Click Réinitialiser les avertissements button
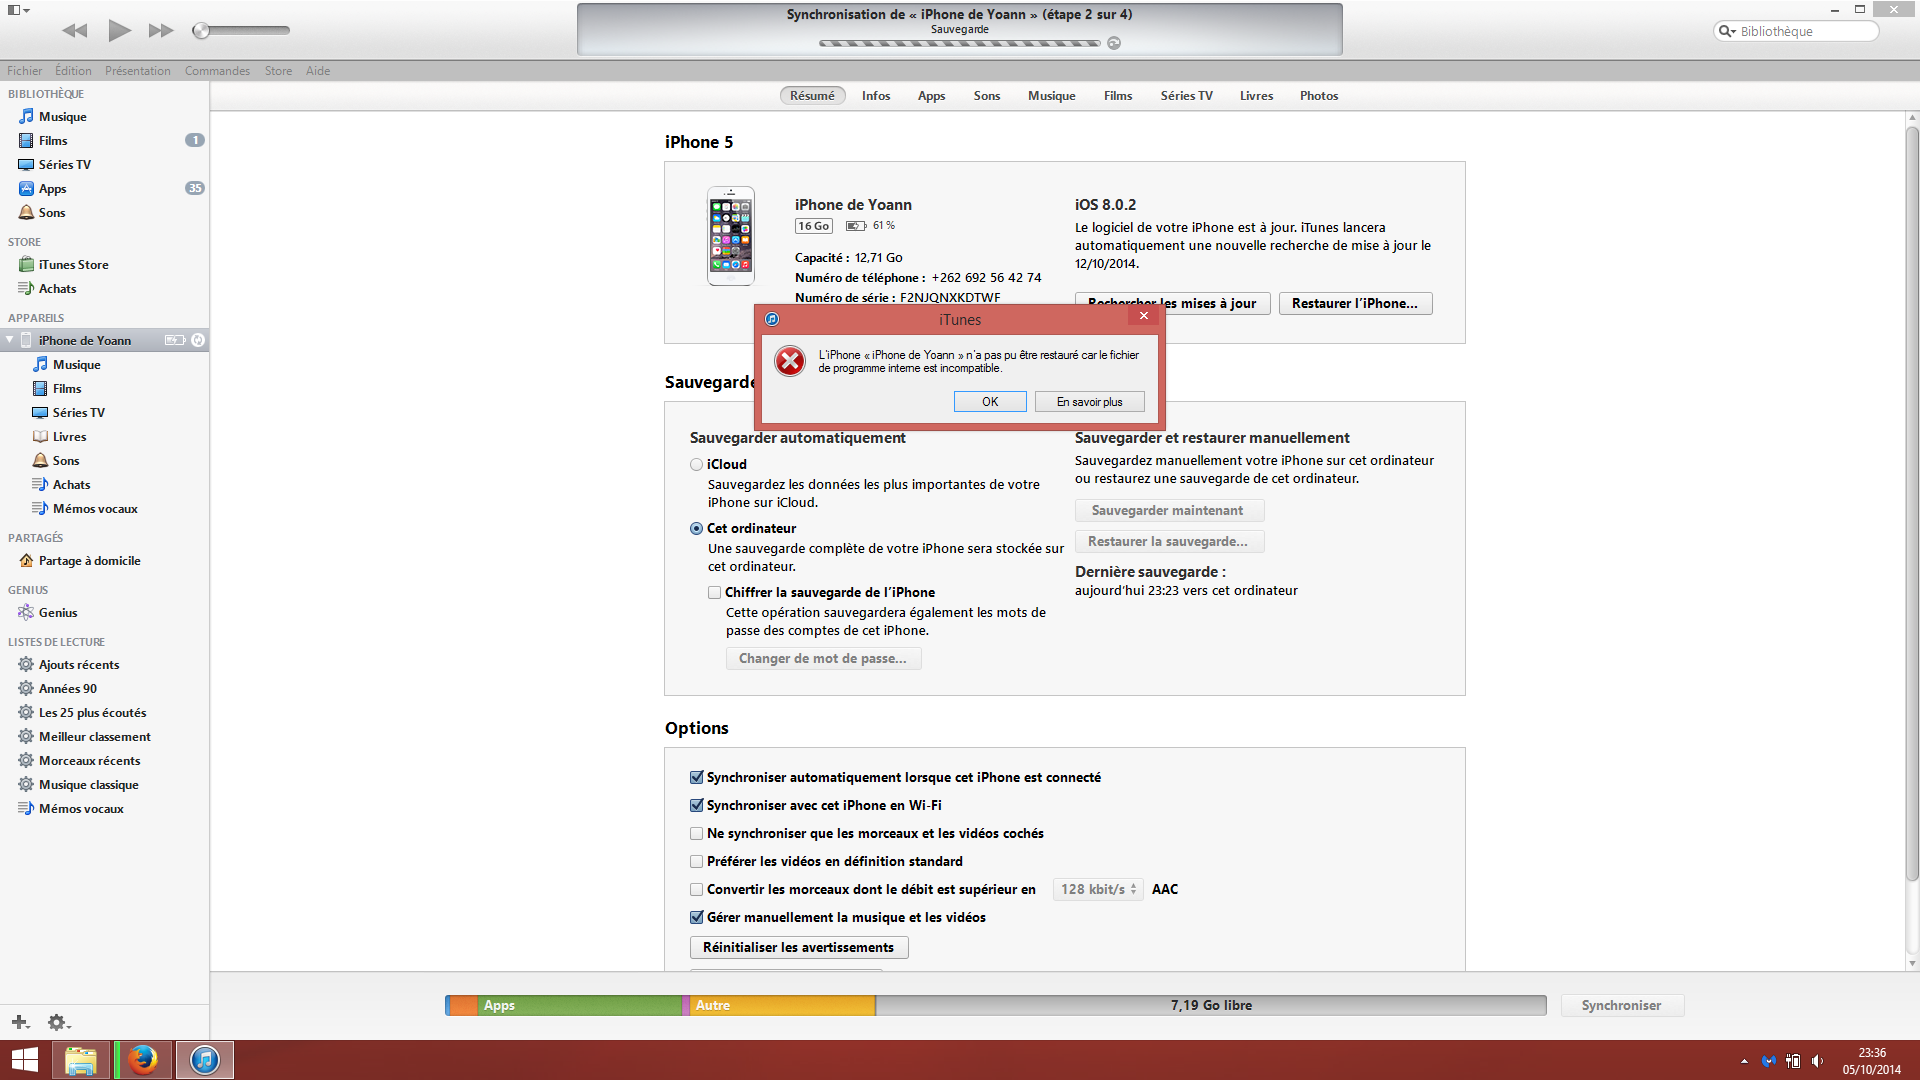The height and width of the screenshot is (1080, 1920). pos(799,948)
